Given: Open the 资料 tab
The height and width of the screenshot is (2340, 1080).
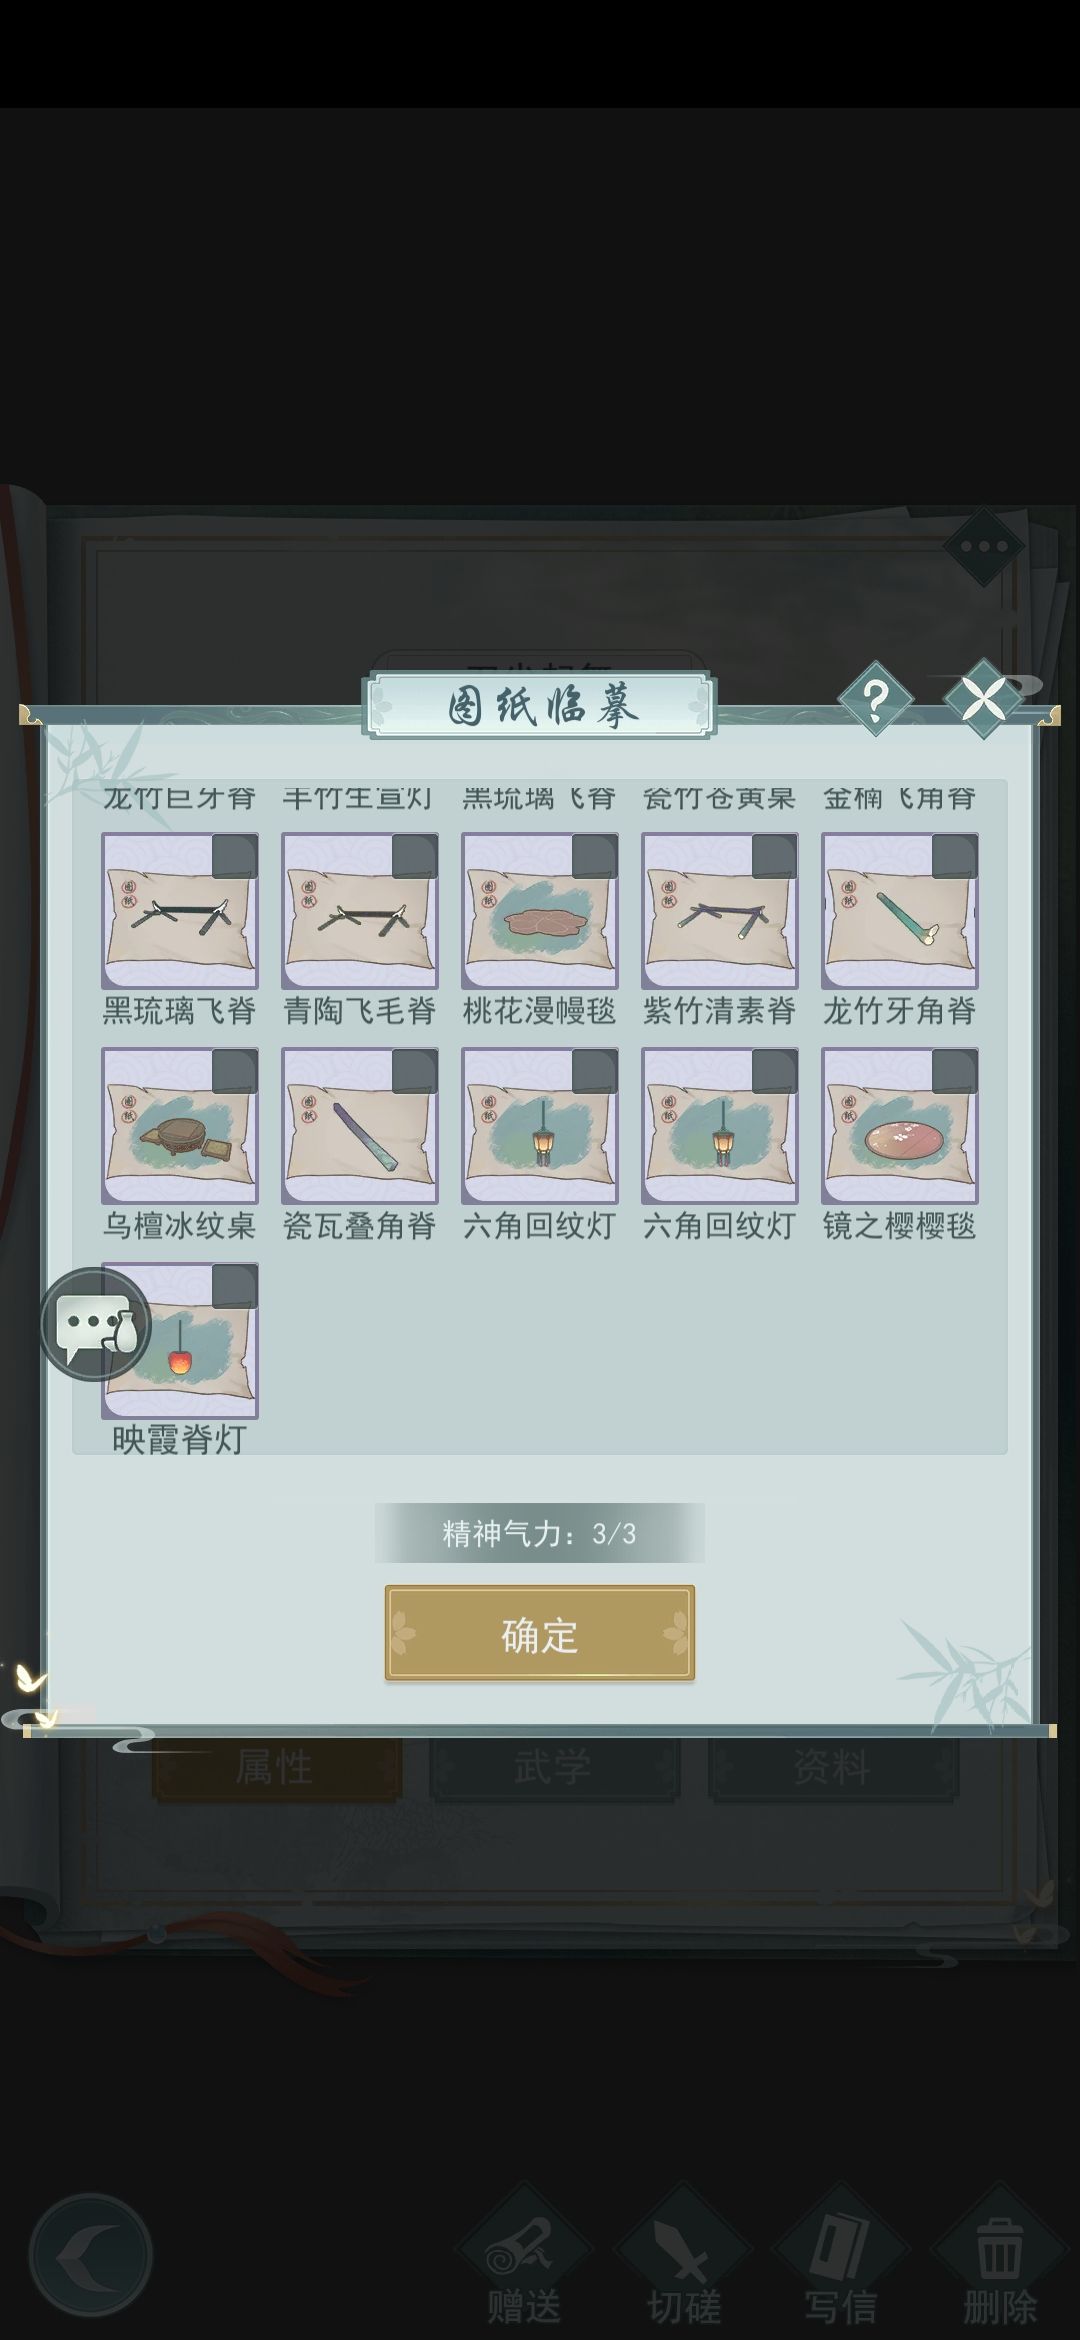Looking at the screenshot, I should coord(832,1767).
